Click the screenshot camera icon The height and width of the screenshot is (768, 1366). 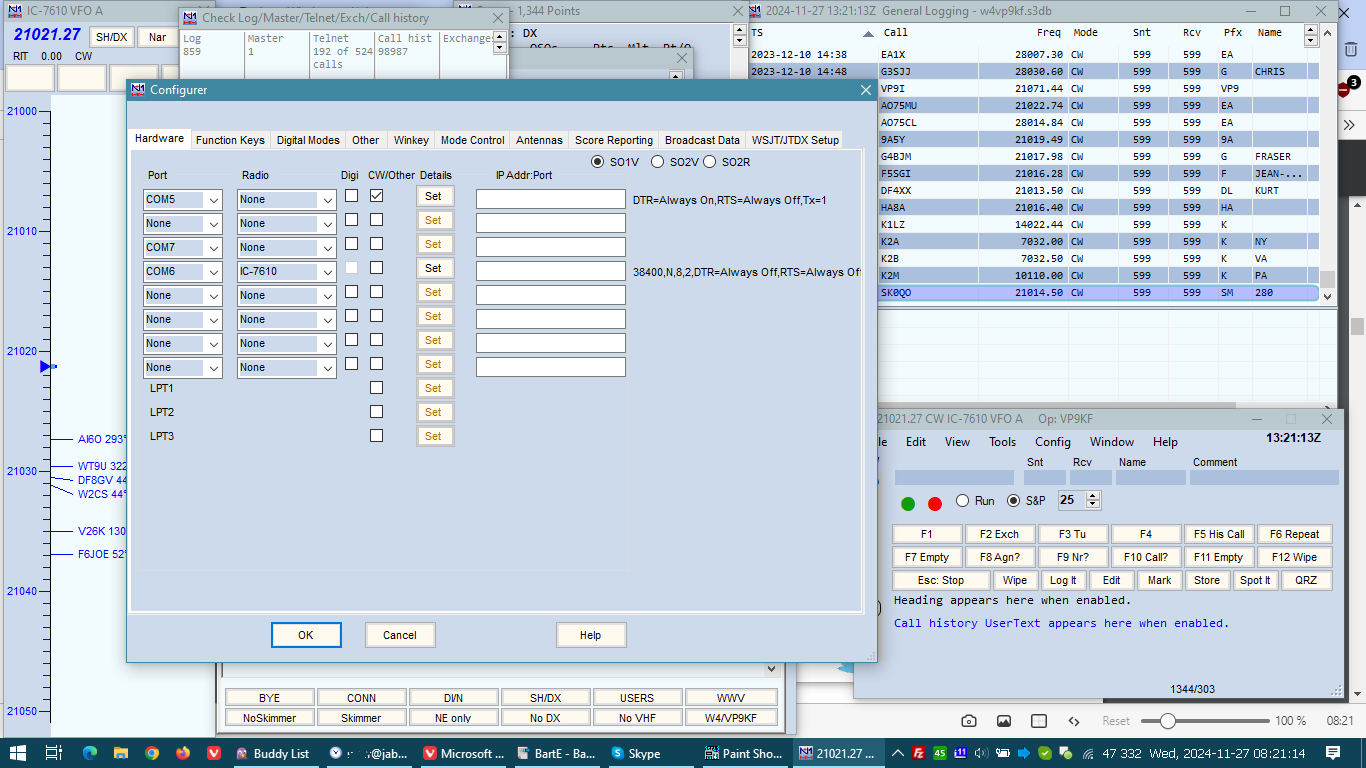(969, 721)
